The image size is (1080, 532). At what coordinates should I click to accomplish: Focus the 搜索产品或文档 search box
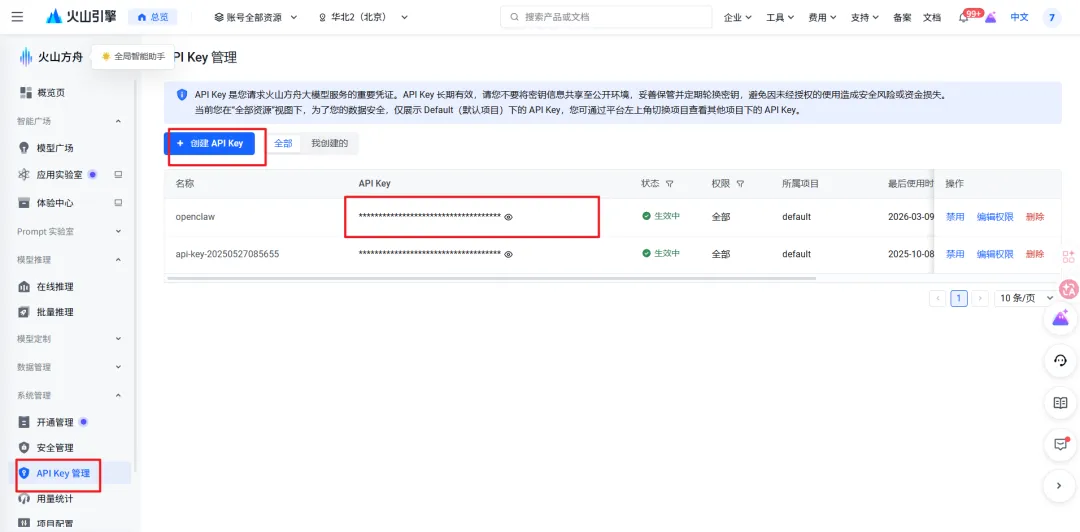(606, 17)
